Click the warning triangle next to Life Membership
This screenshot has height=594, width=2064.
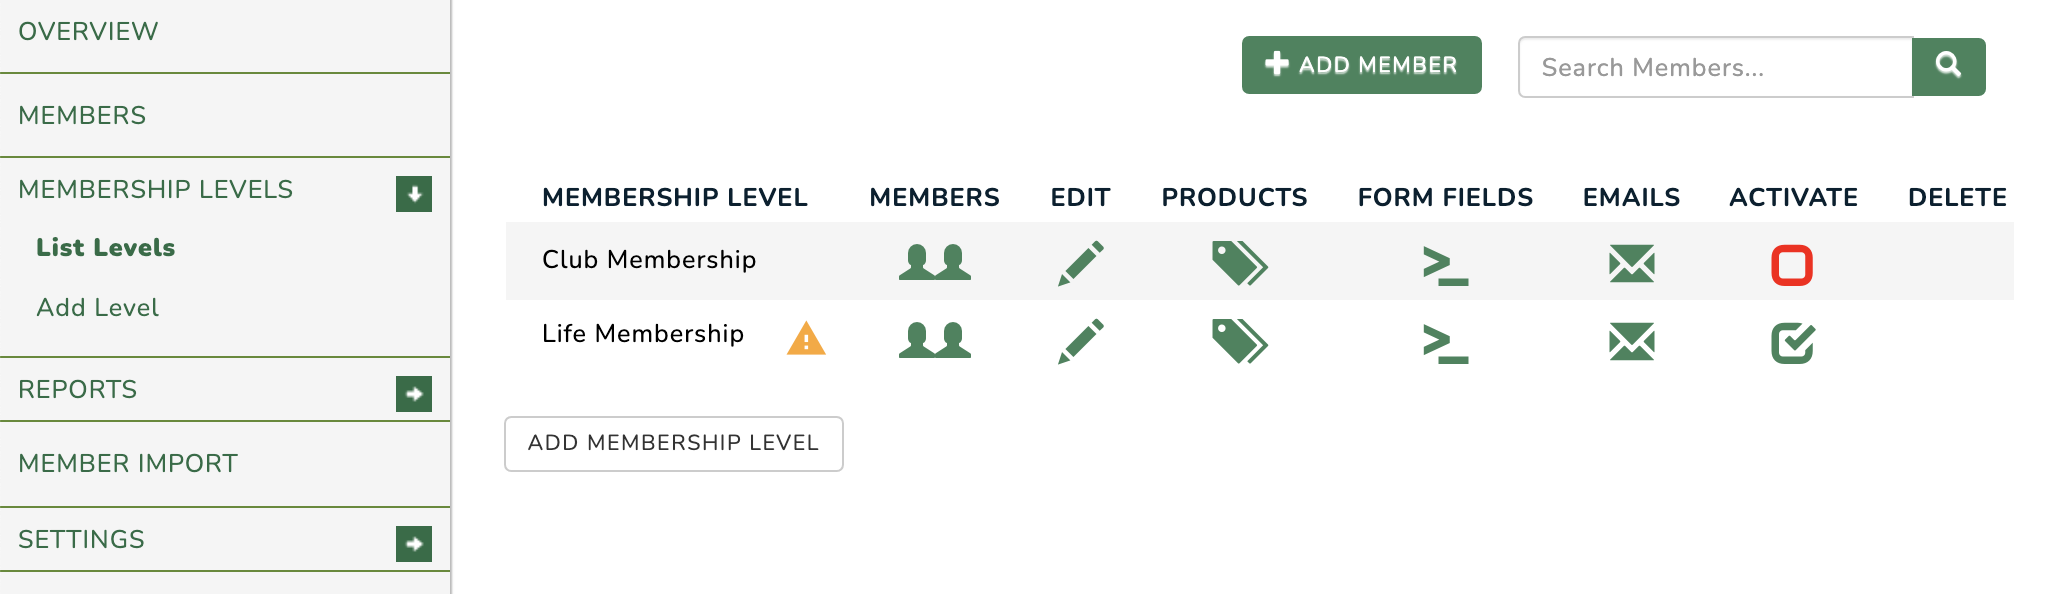pyautogui.click(x=806, y=338)
